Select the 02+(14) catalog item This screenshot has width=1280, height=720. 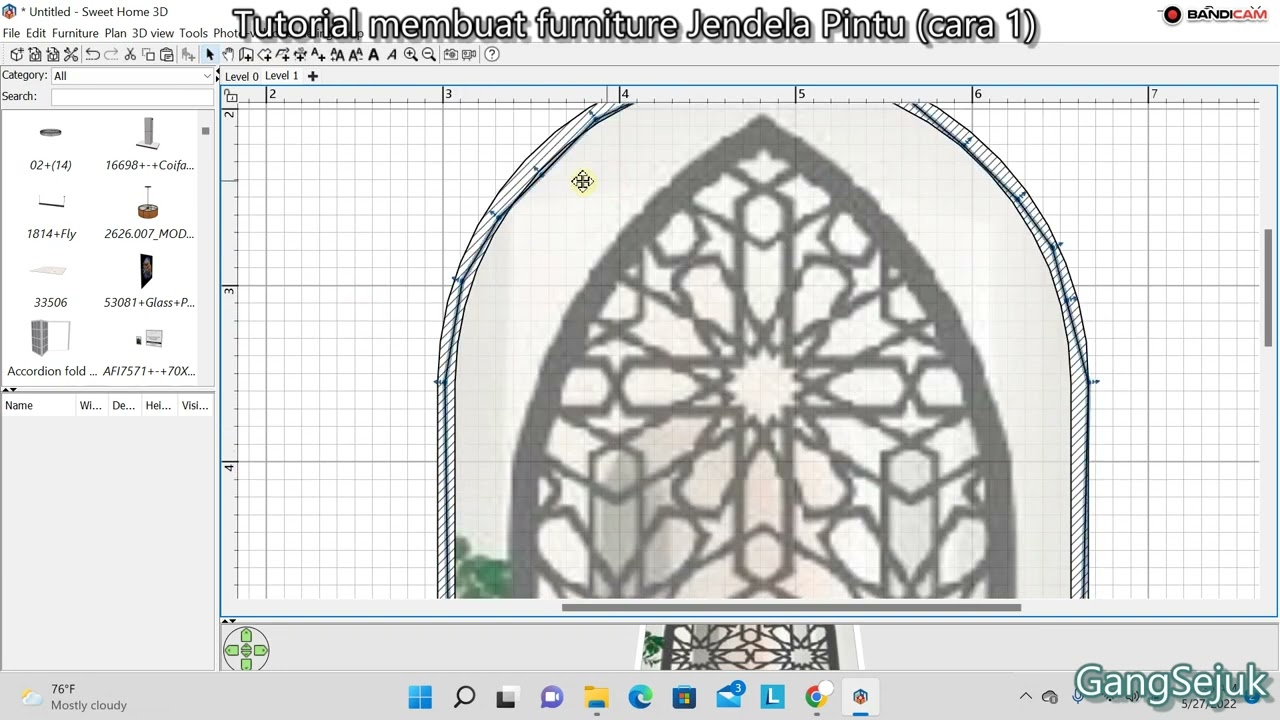50,146
